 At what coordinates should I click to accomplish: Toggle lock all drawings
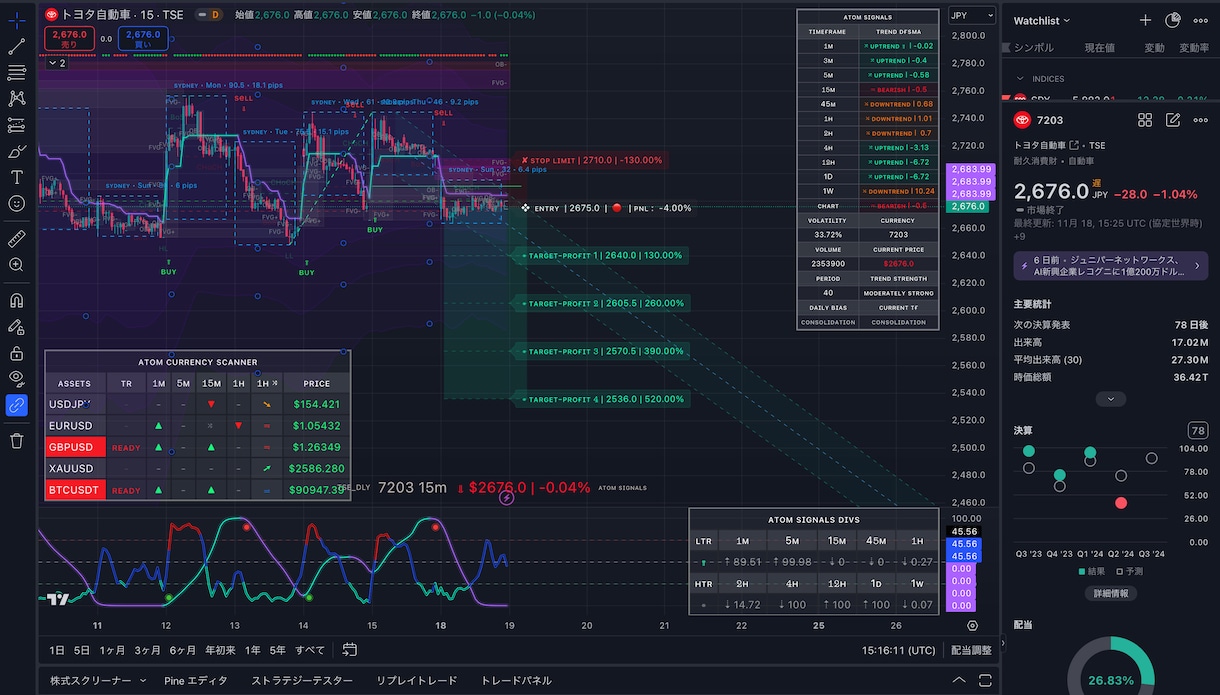pos(16,353)
